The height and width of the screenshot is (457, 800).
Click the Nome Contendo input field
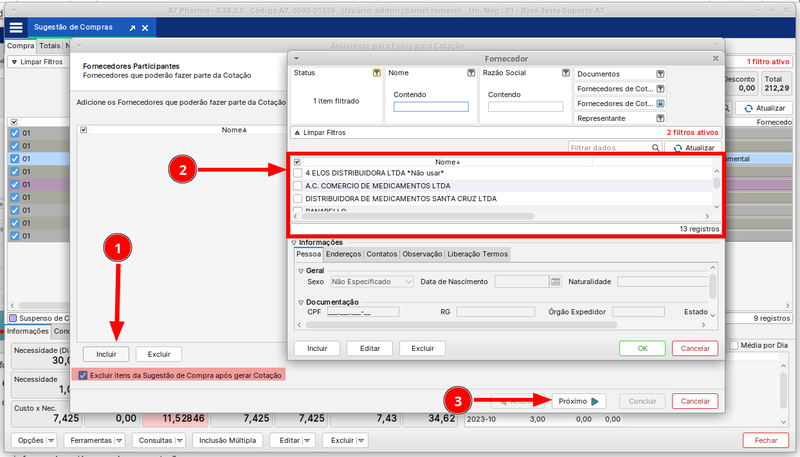tap(431, 107)
